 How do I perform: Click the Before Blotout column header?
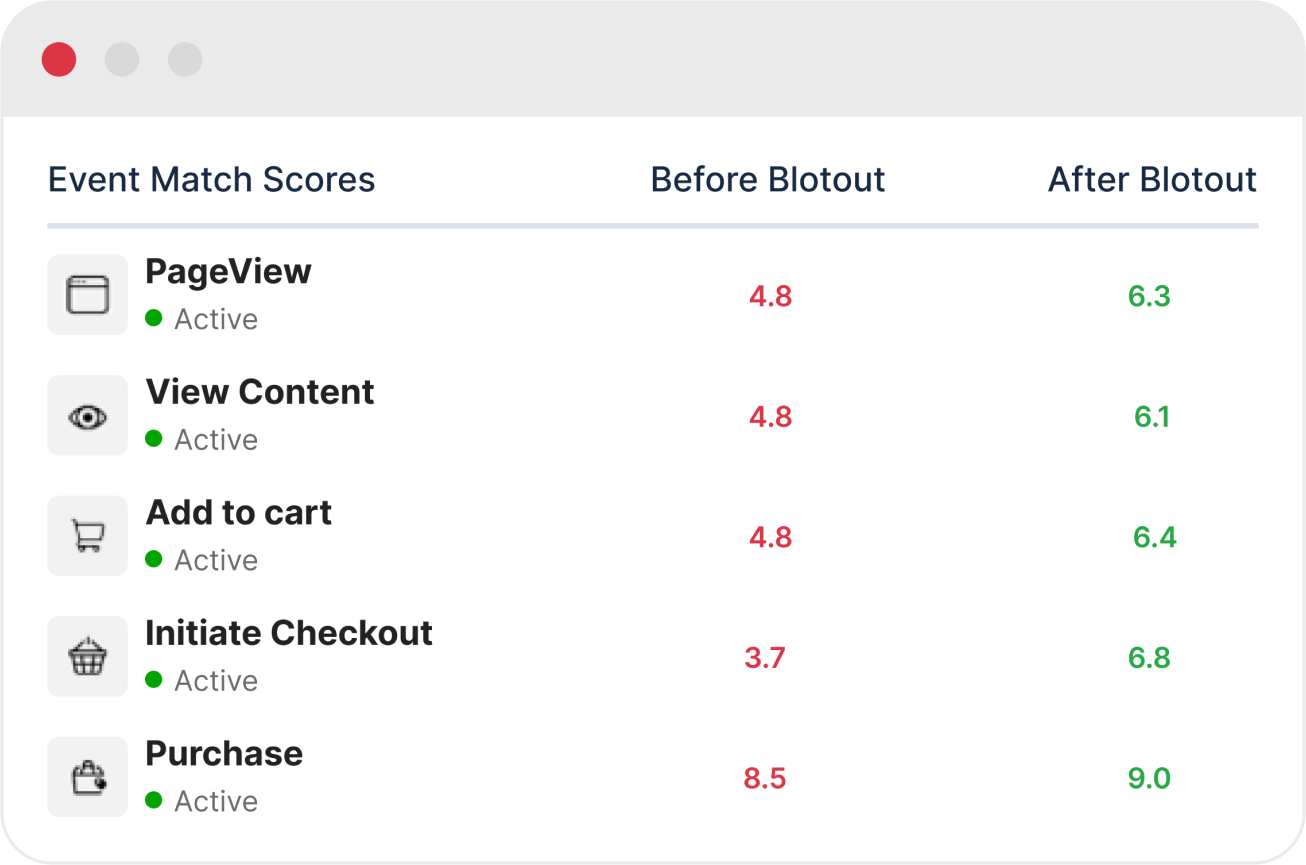pos(768,180)
